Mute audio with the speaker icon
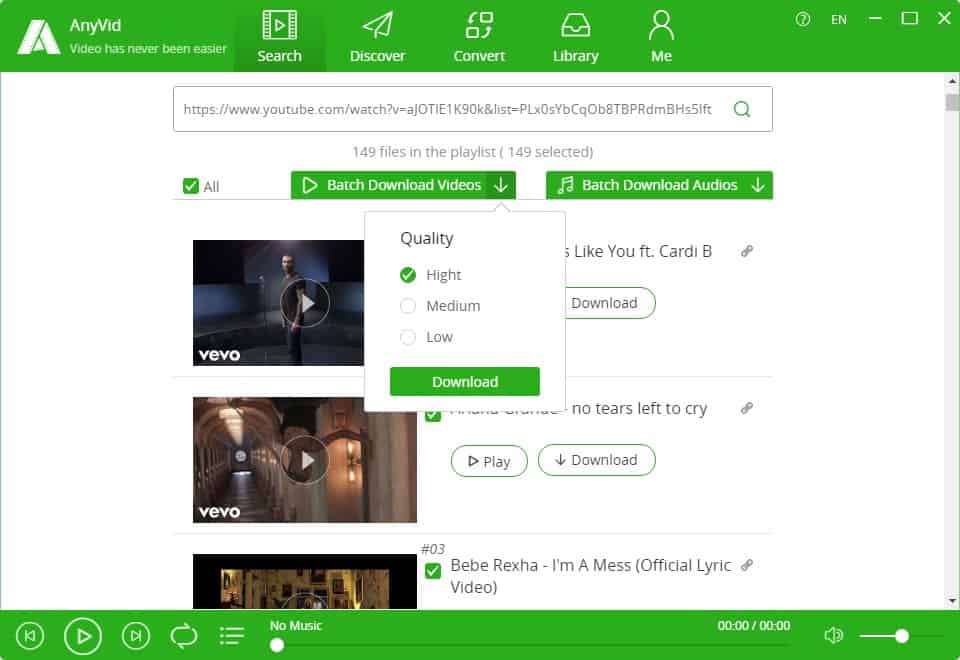 [x=833, y=636]
